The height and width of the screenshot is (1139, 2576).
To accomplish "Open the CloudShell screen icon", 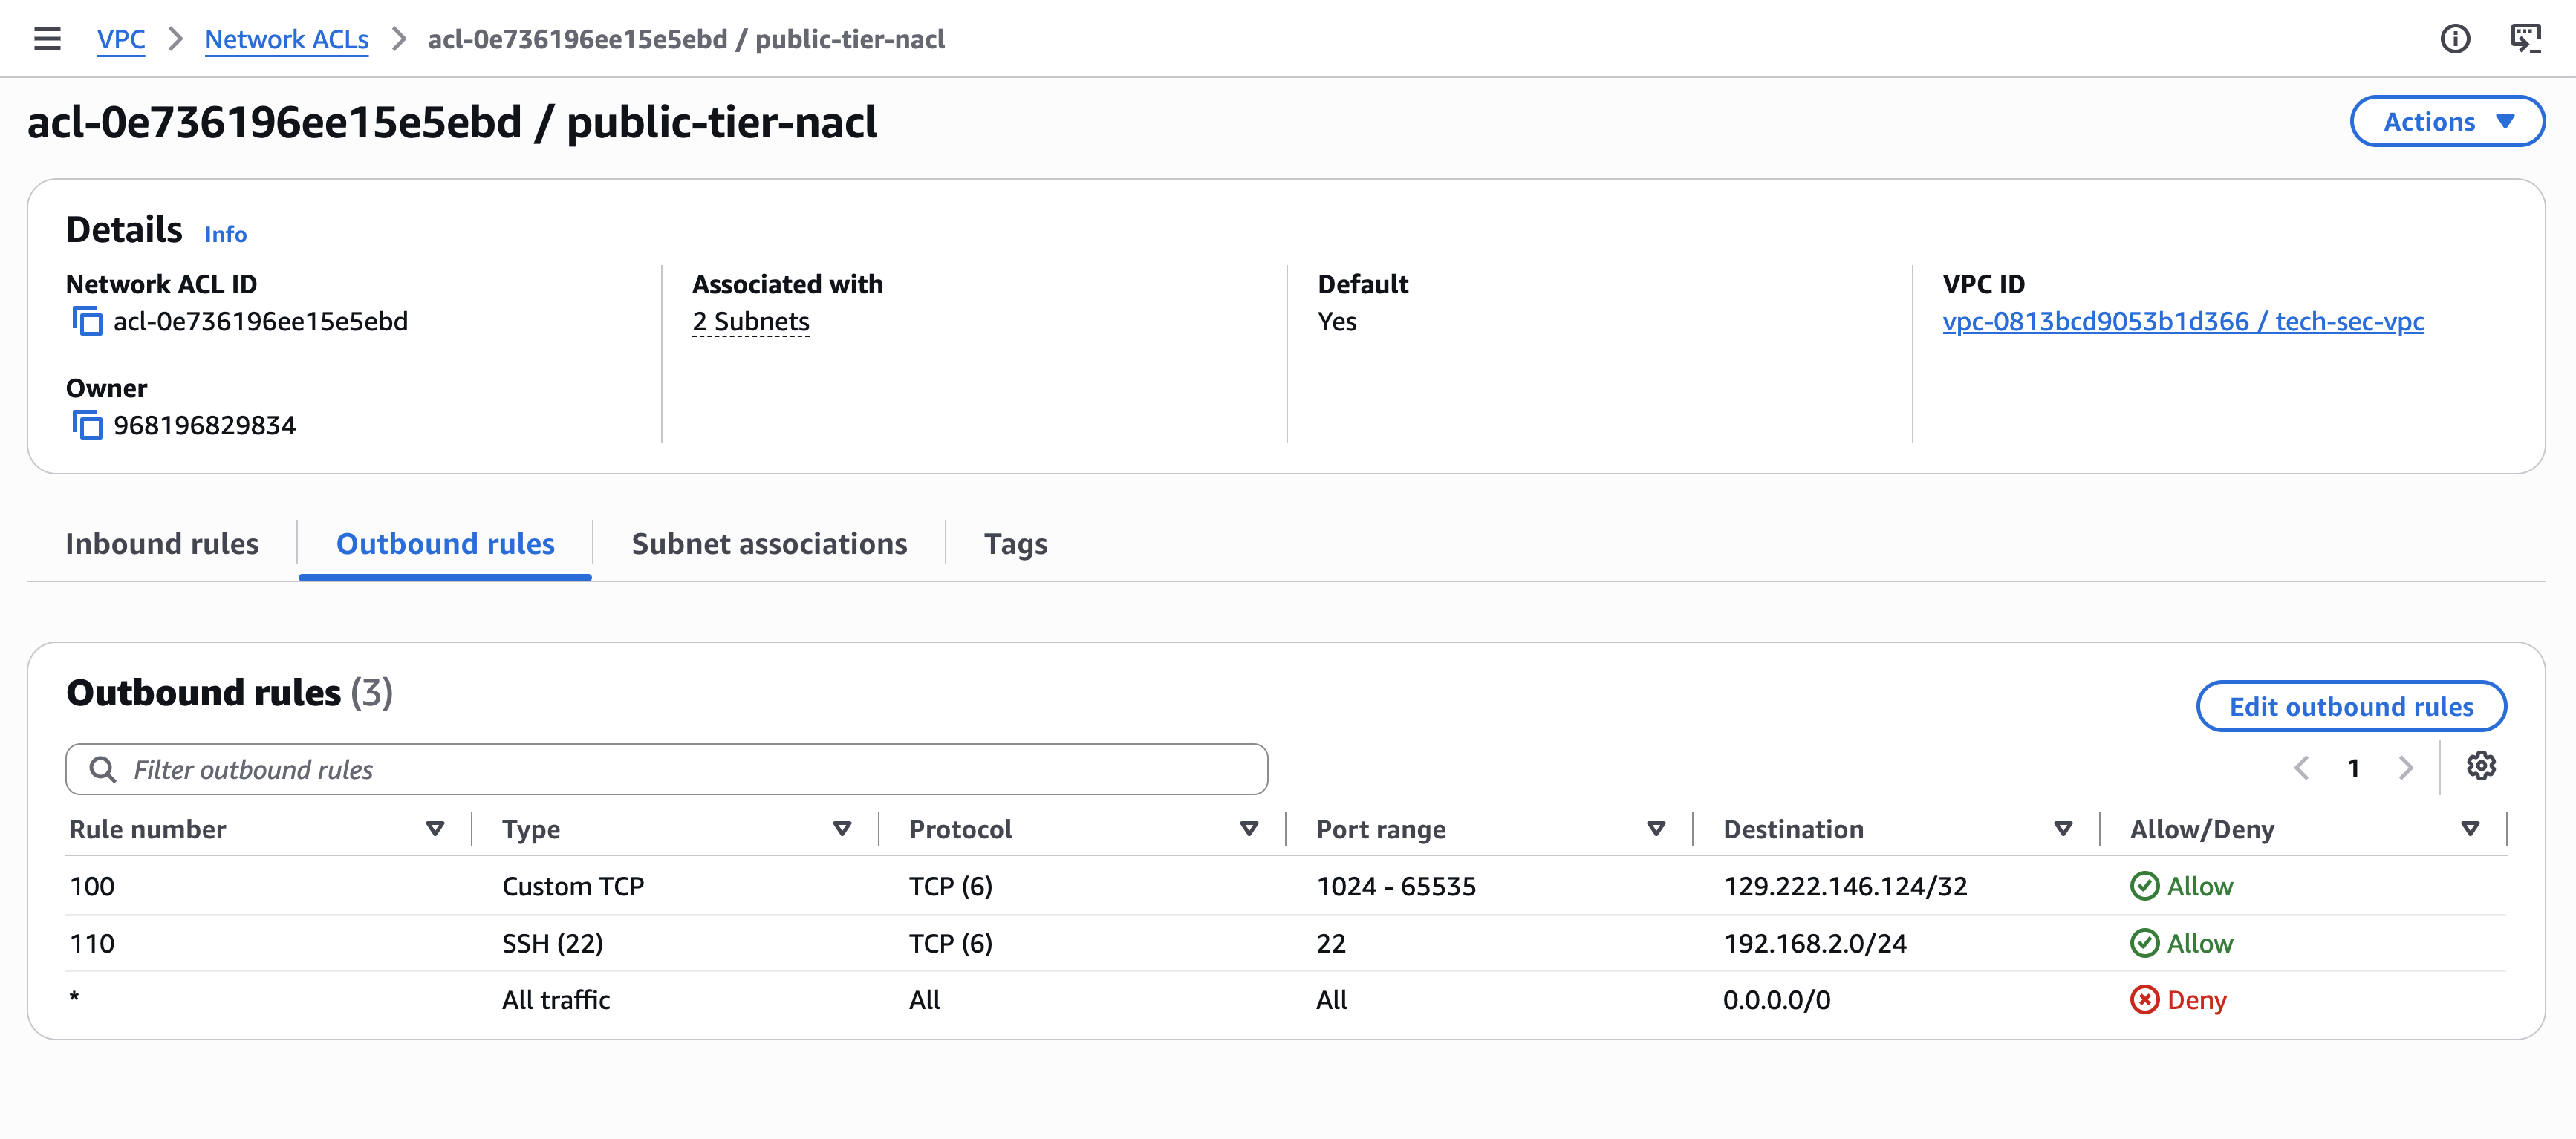I will tap(2525, 39).
